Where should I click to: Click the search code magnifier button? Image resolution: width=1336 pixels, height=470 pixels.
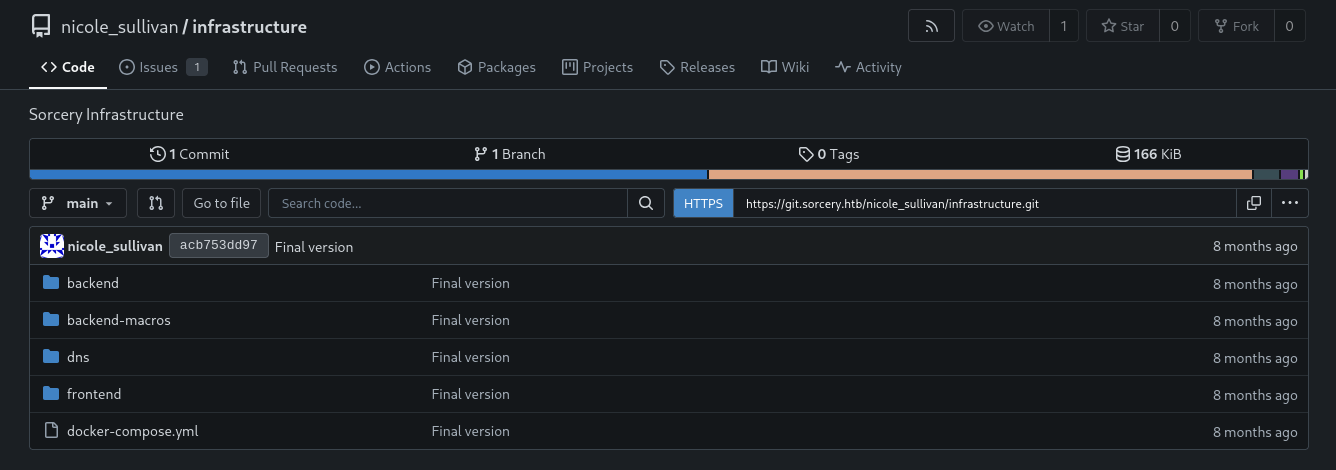[x=646, y=203]
